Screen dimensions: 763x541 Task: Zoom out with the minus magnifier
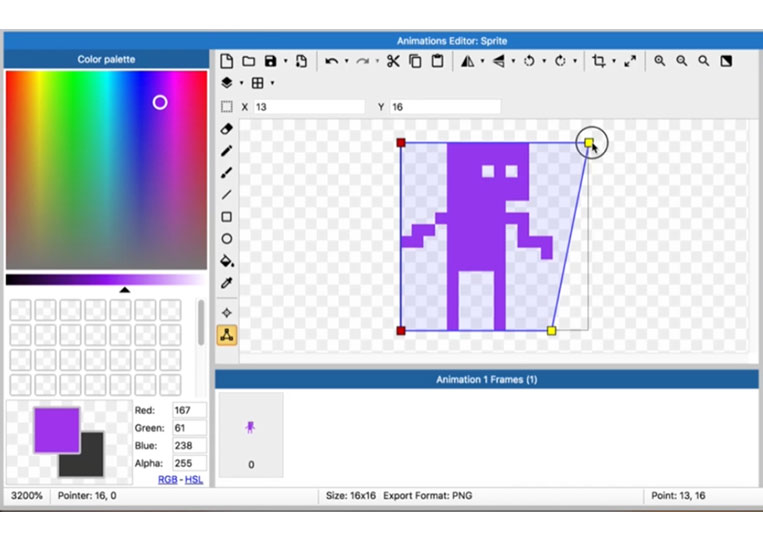pyautogui.click(x=682, y=61)
